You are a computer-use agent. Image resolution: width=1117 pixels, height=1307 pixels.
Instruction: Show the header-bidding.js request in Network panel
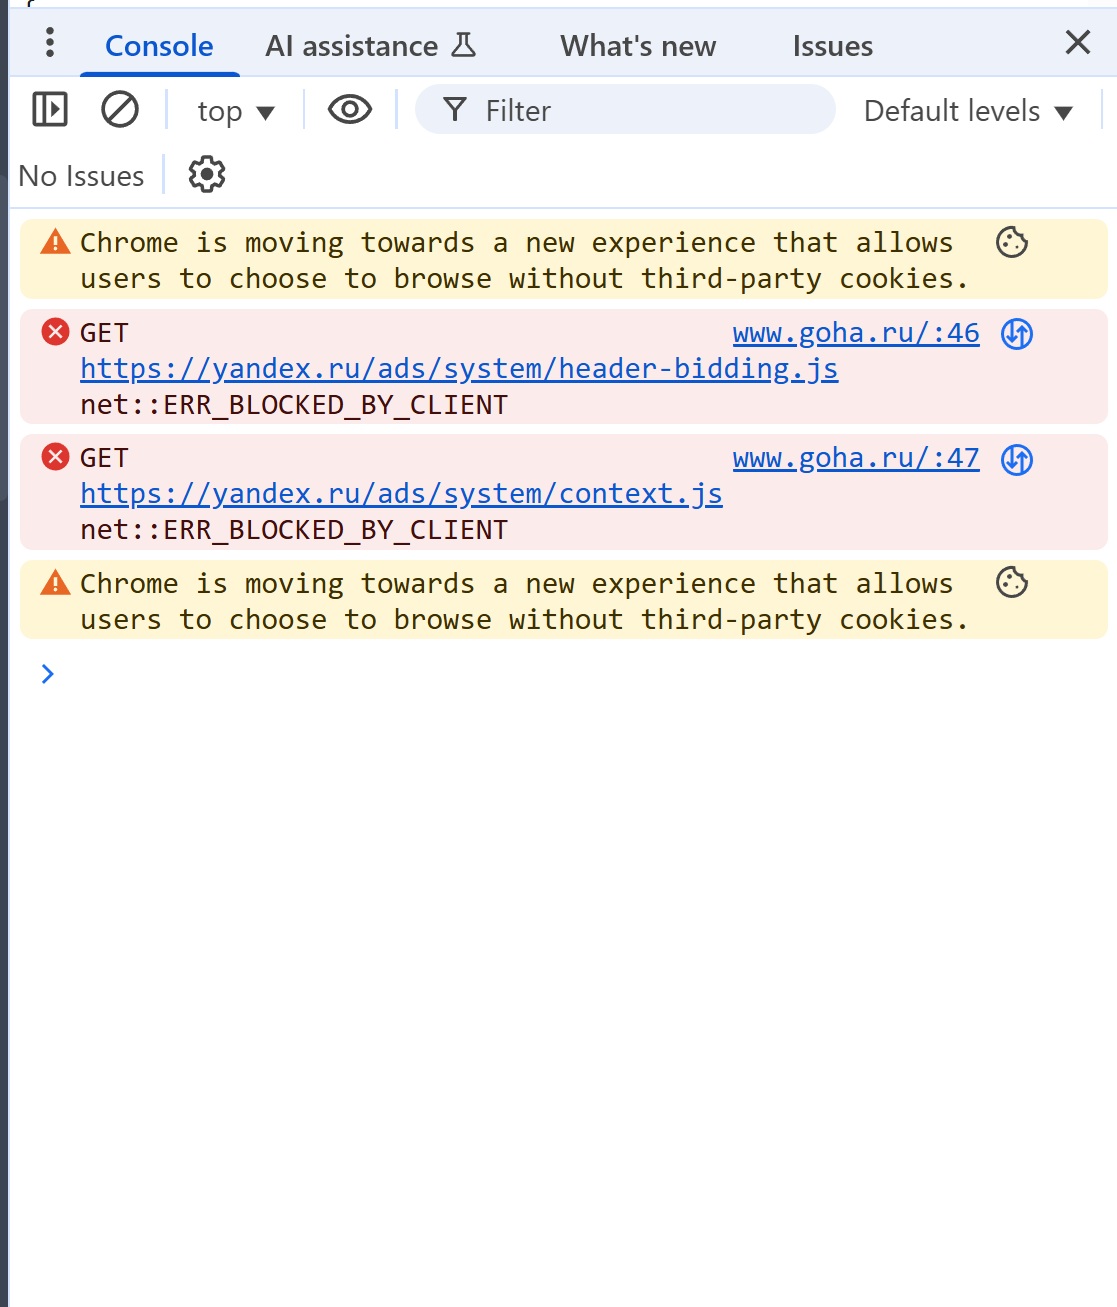(1017, 334)
